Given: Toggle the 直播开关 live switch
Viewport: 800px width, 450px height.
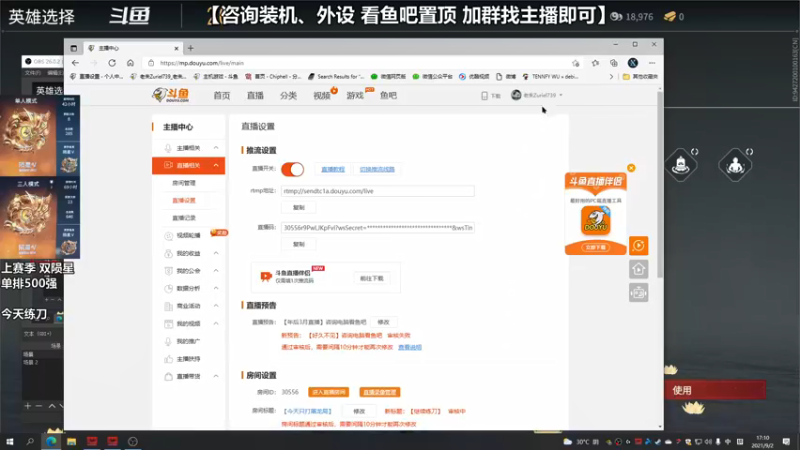Looking at the screenshot, I should [x=292, y=169].
